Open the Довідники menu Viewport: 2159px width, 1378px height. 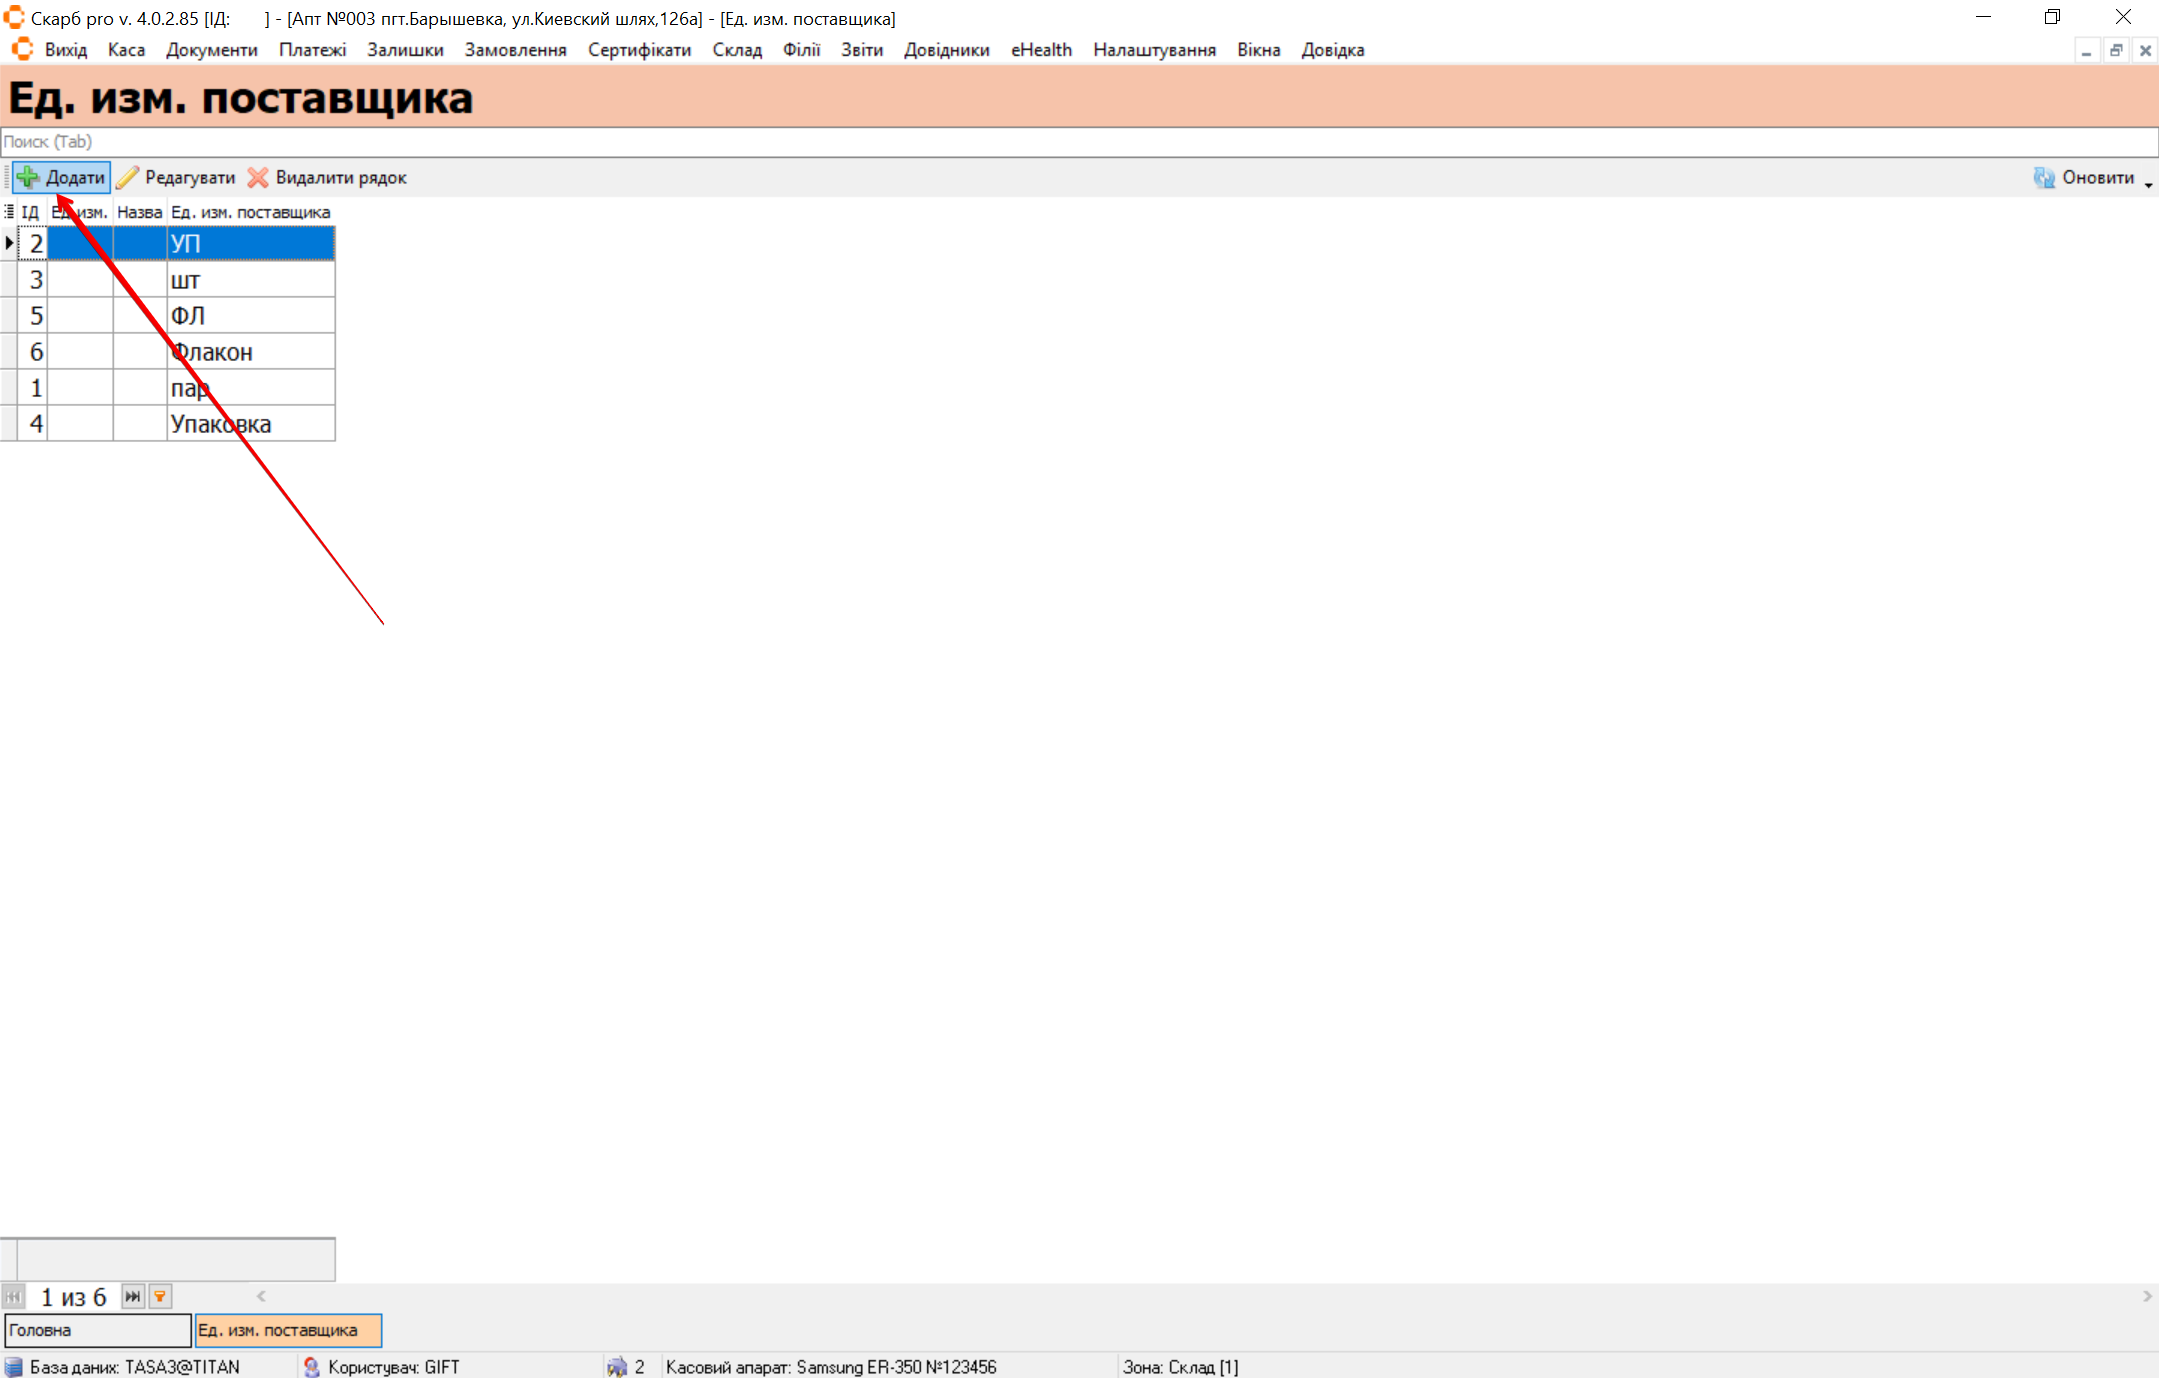(946, 50)
